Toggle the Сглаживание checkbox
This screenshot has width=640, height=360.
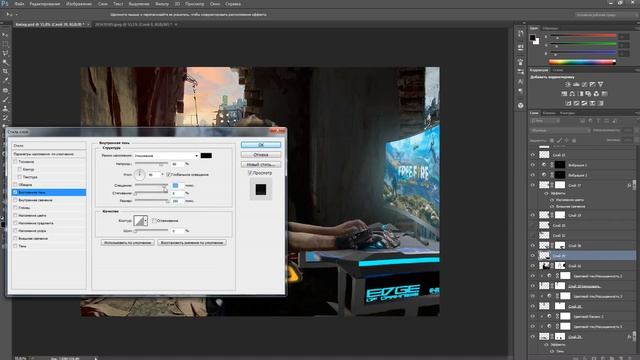pyautogui.click(x=154, y=220)
